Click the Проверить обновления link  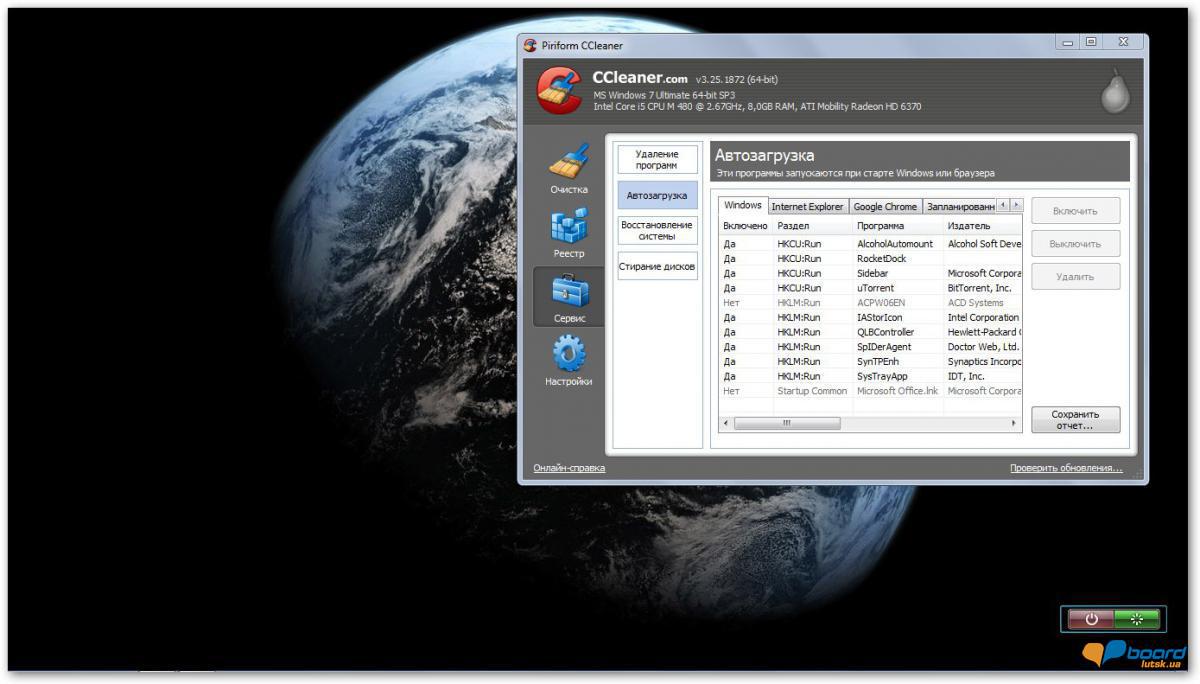pyautogui.click(x=1065, y=468)
